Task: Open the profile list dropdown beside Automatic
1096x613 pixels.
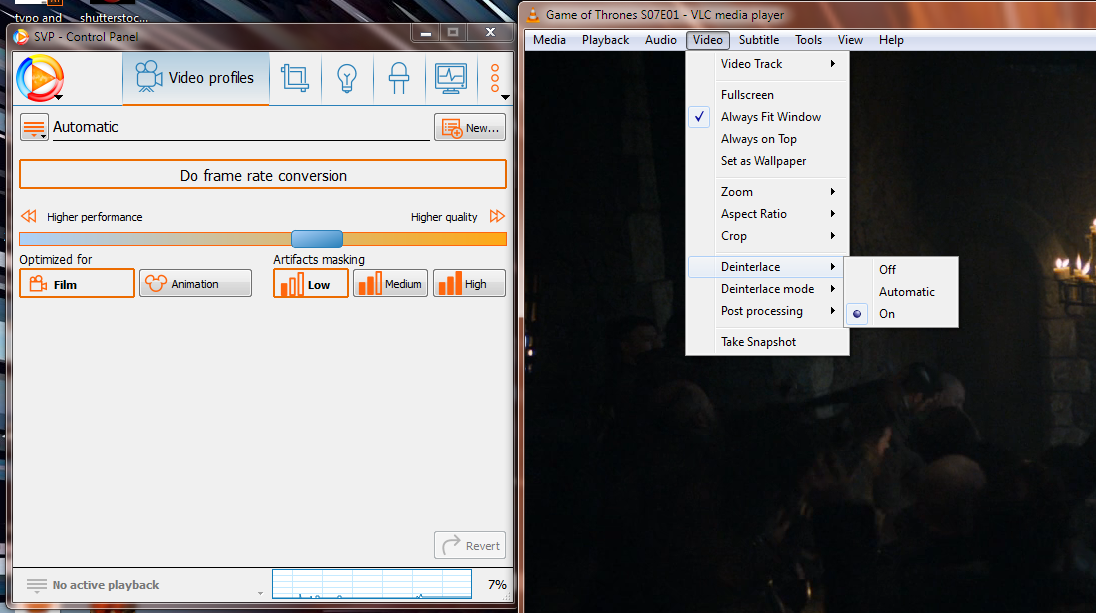Action: pyautogui.click(x=34, y=128)
